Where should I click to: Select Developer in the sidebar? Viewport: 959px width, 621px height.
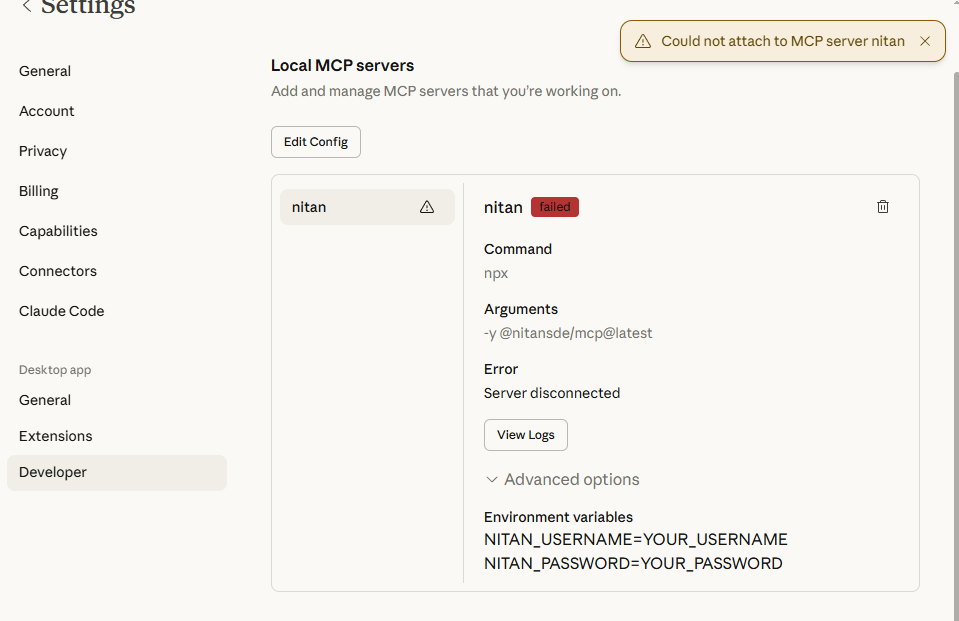[x=53, y=472]
